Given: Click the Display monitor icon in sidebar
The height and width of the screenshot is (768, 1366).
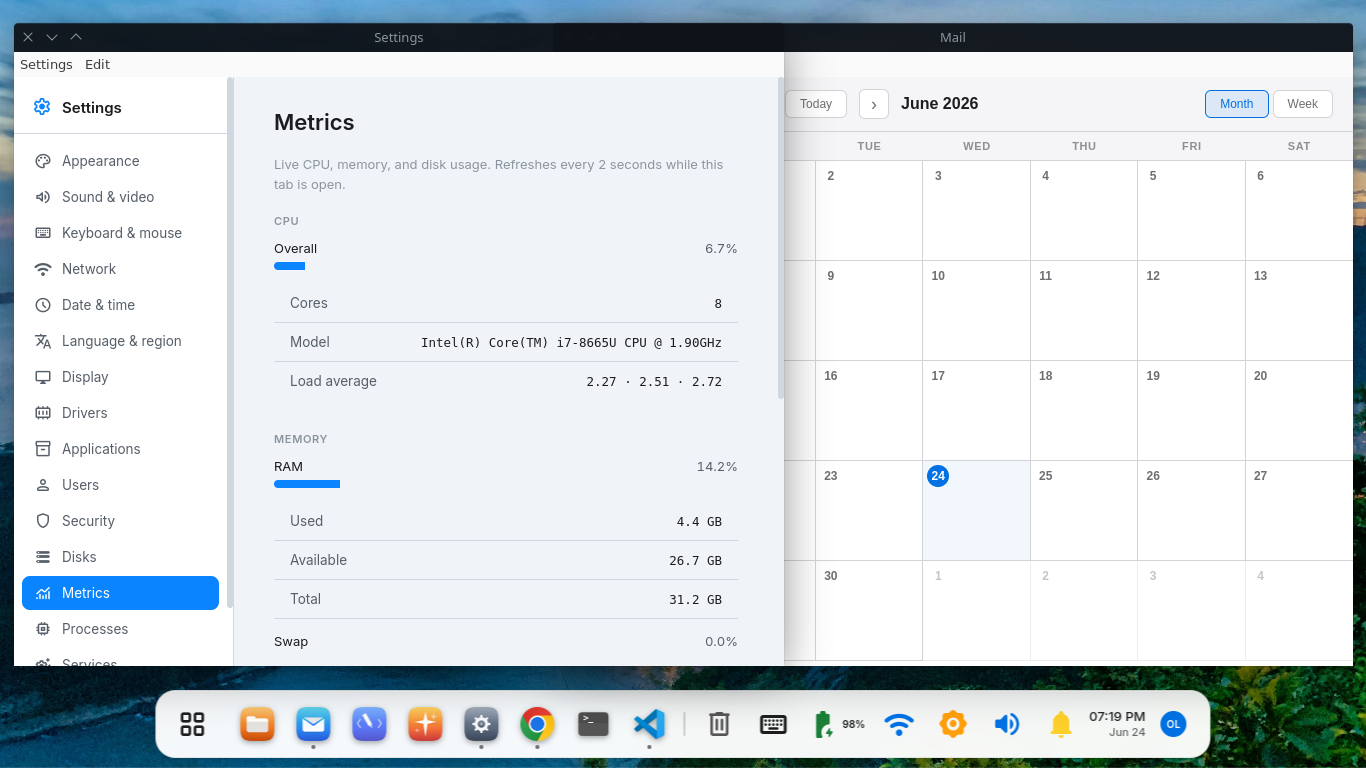Looking at the screenshot, I should pos(43,377).
